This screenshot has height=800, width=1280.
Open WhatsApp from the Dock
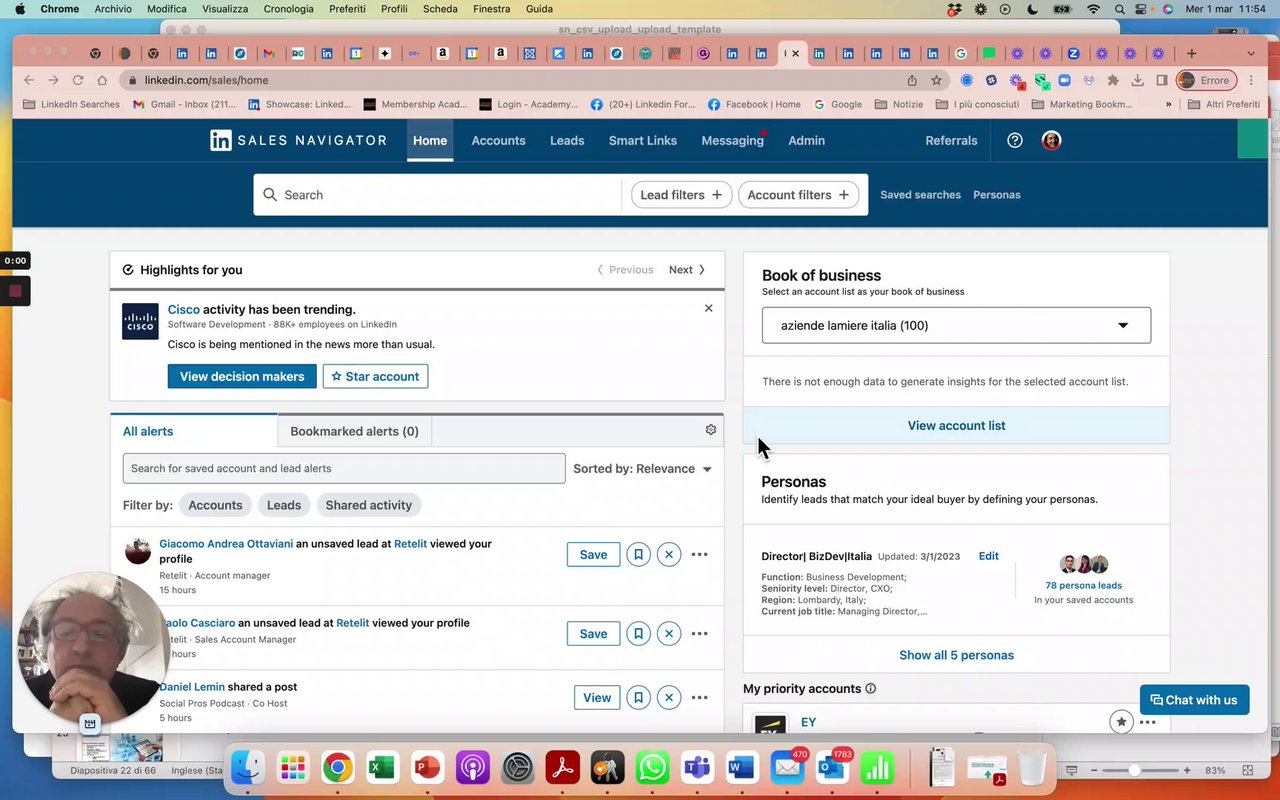coord(653,768)
